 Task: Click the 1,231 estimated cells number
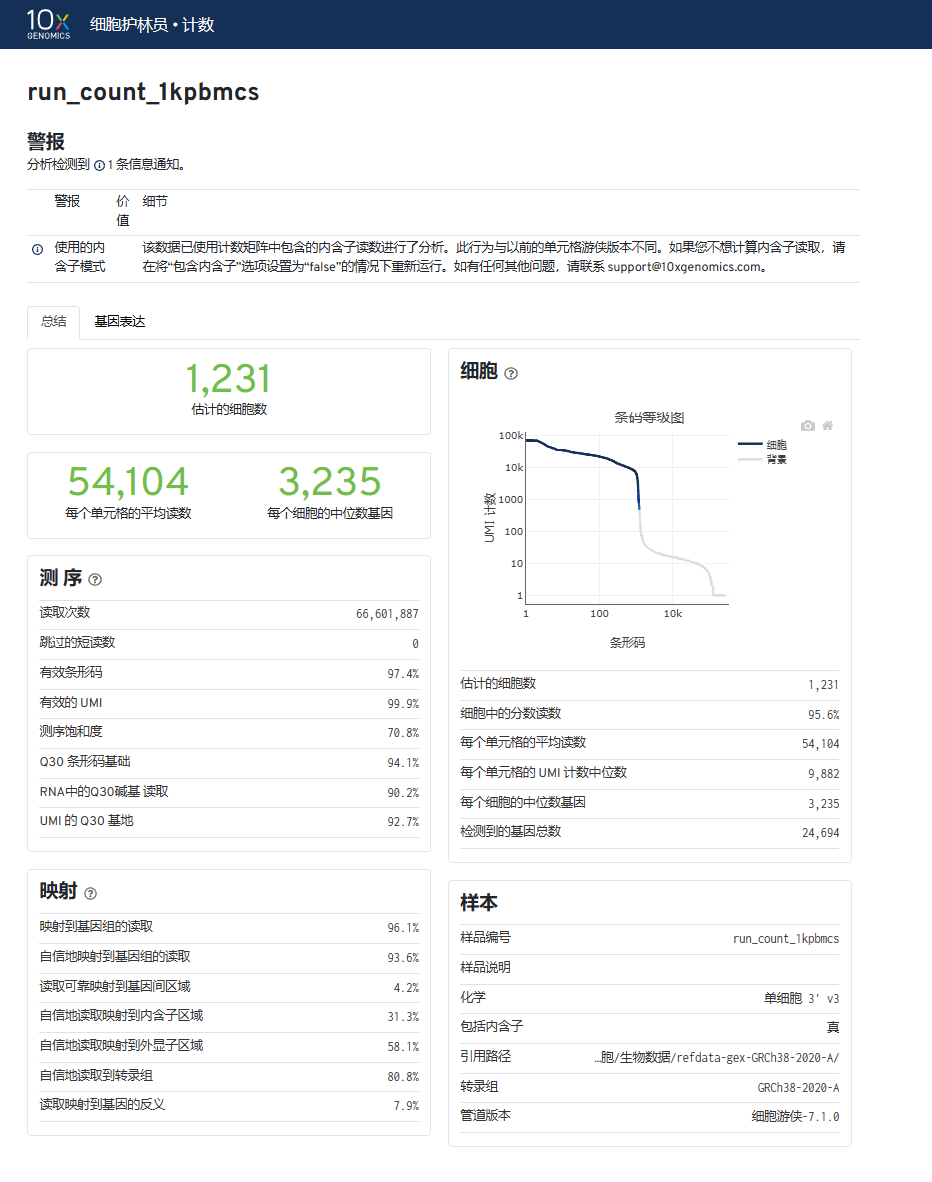[228, 380]
